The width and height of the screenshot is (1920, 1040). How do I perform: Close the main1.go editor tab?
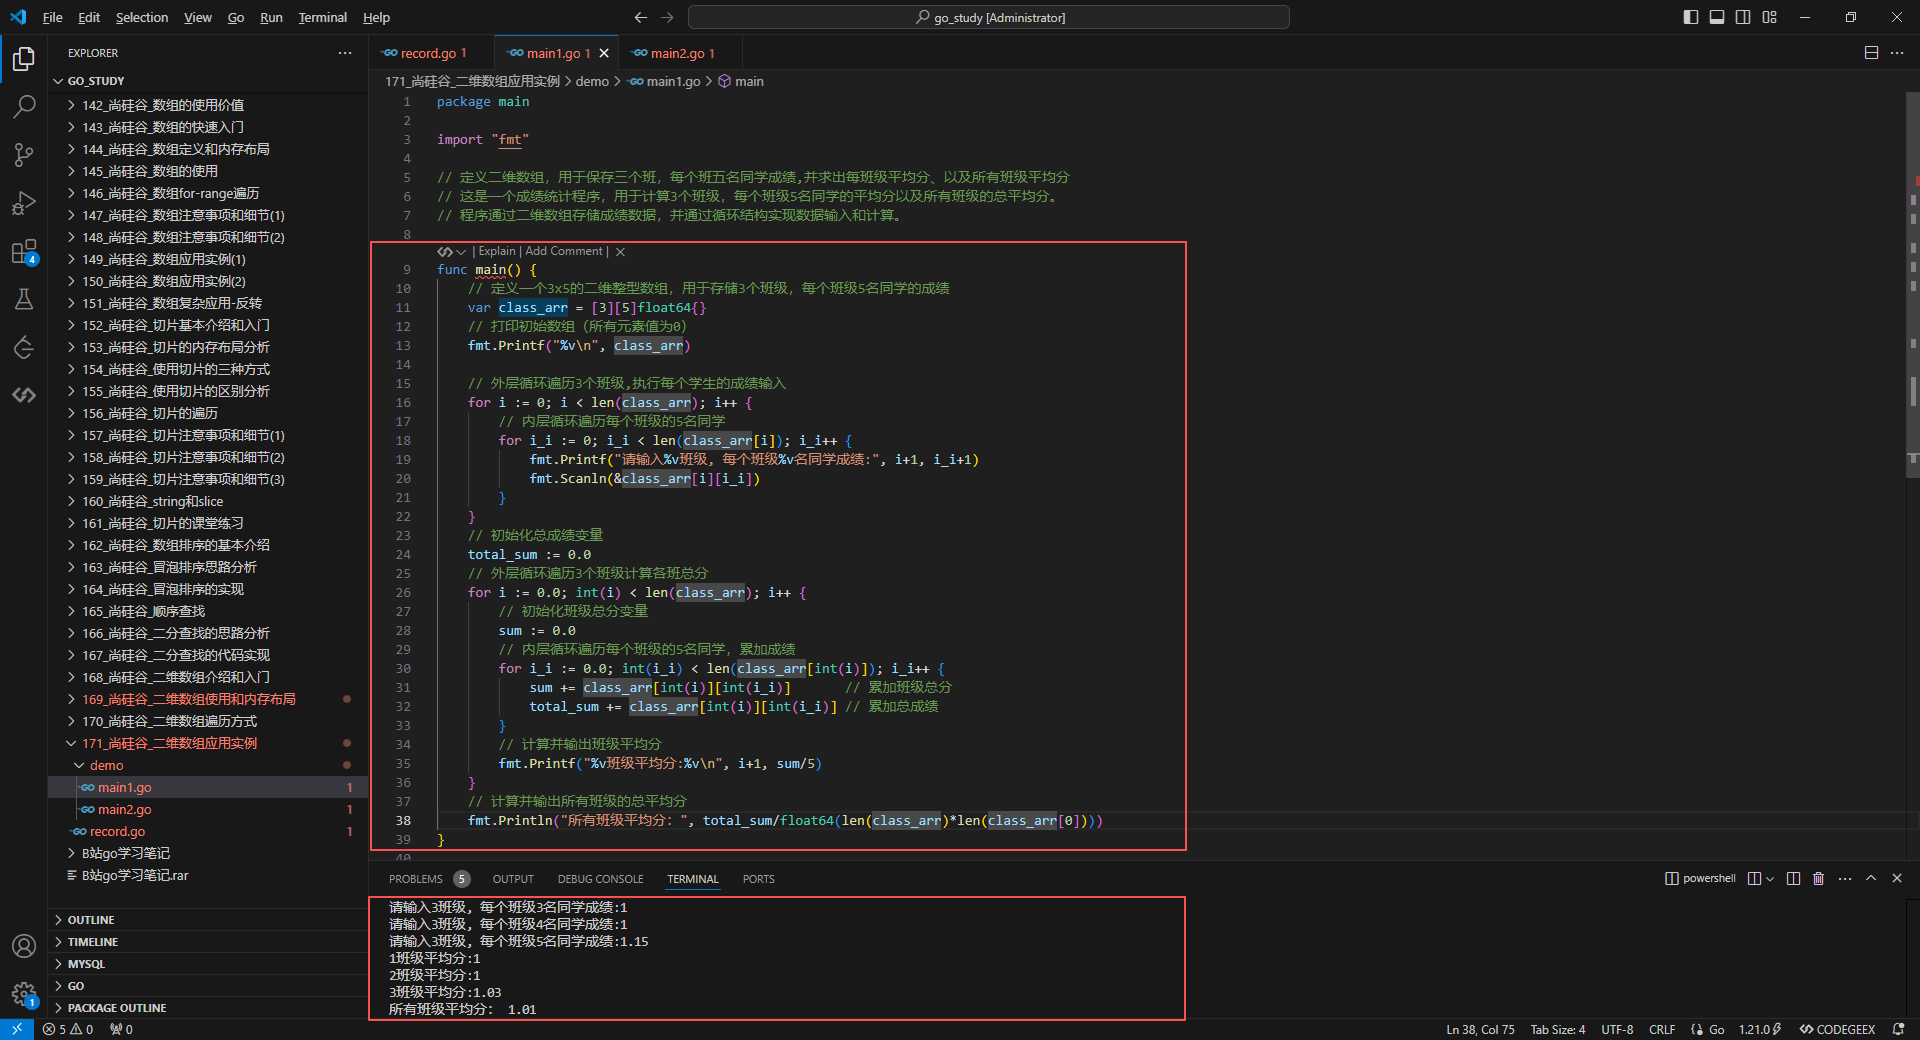tap(603, 53)
